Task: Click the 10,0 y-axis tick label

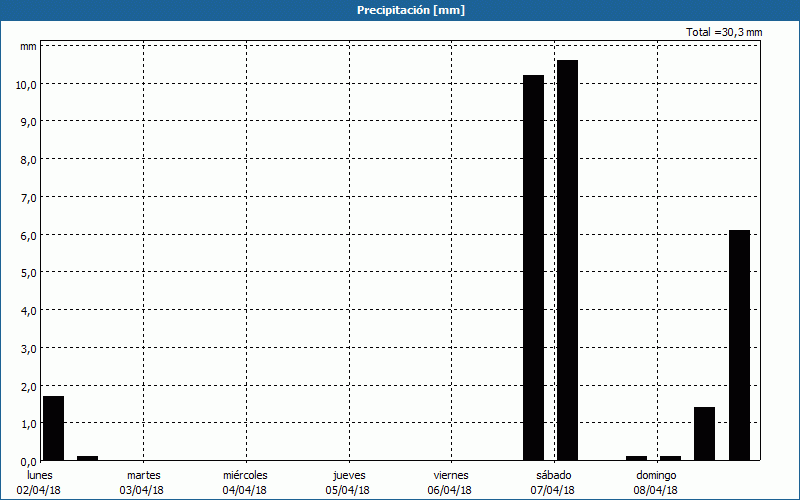Action: [26, 84]
